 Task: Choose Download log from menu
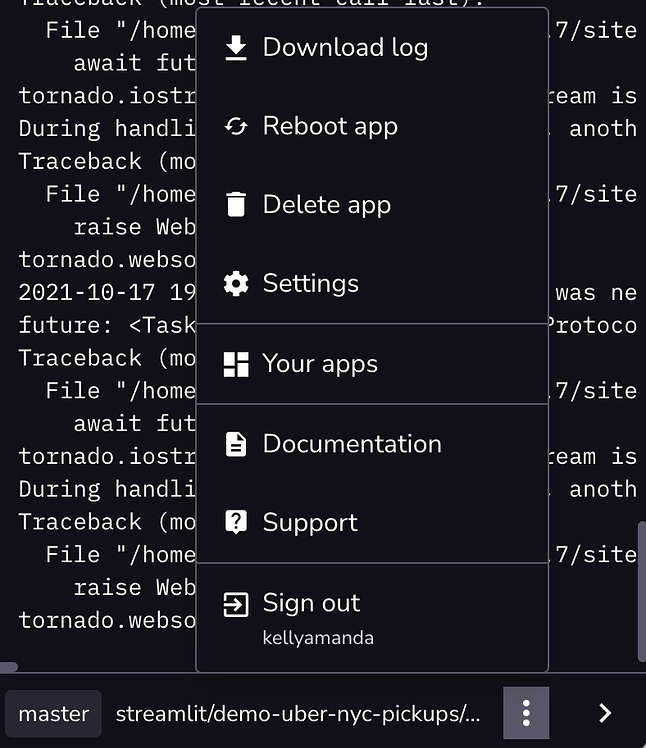coord(345,47)
